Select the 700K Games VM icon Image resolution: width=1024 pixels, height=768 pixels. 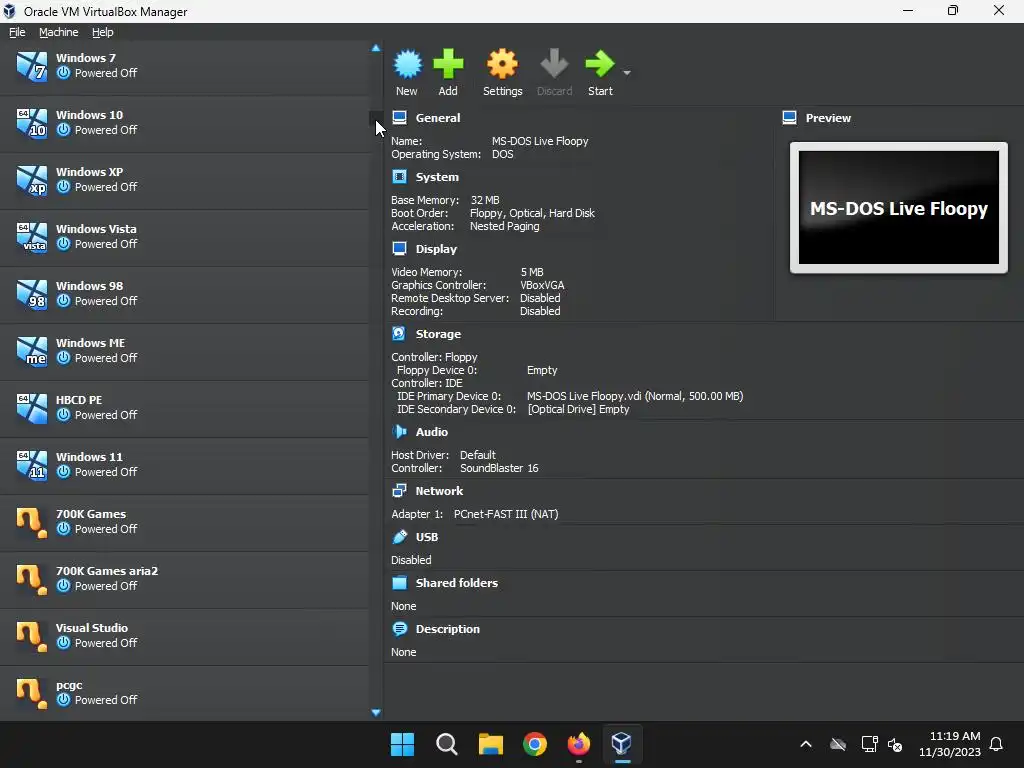(x=31, y=522)
